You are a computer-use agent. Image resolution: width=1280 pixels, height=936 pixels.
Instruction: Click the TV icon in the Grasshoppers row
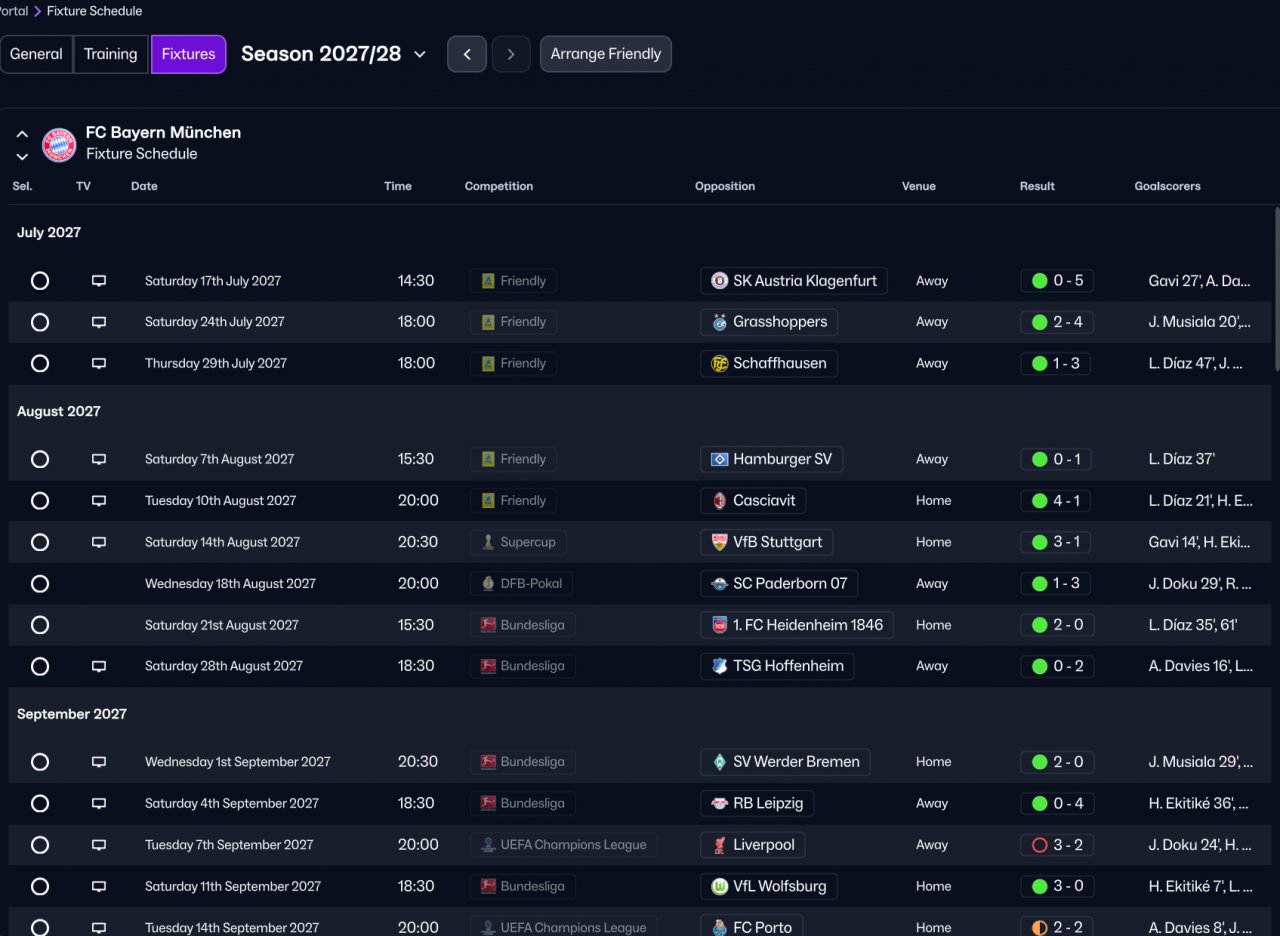(x=99, y=322)
